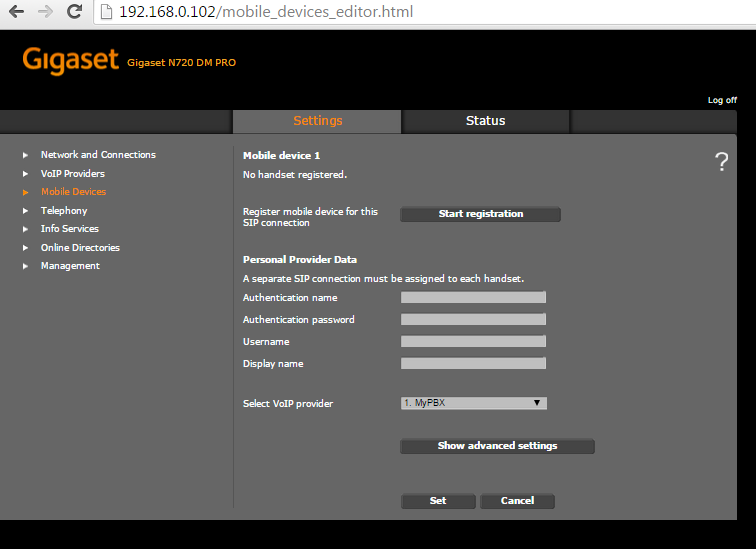Open Telephony menu
This screenshot has height=549, width=756.
[x=64, y=211]
